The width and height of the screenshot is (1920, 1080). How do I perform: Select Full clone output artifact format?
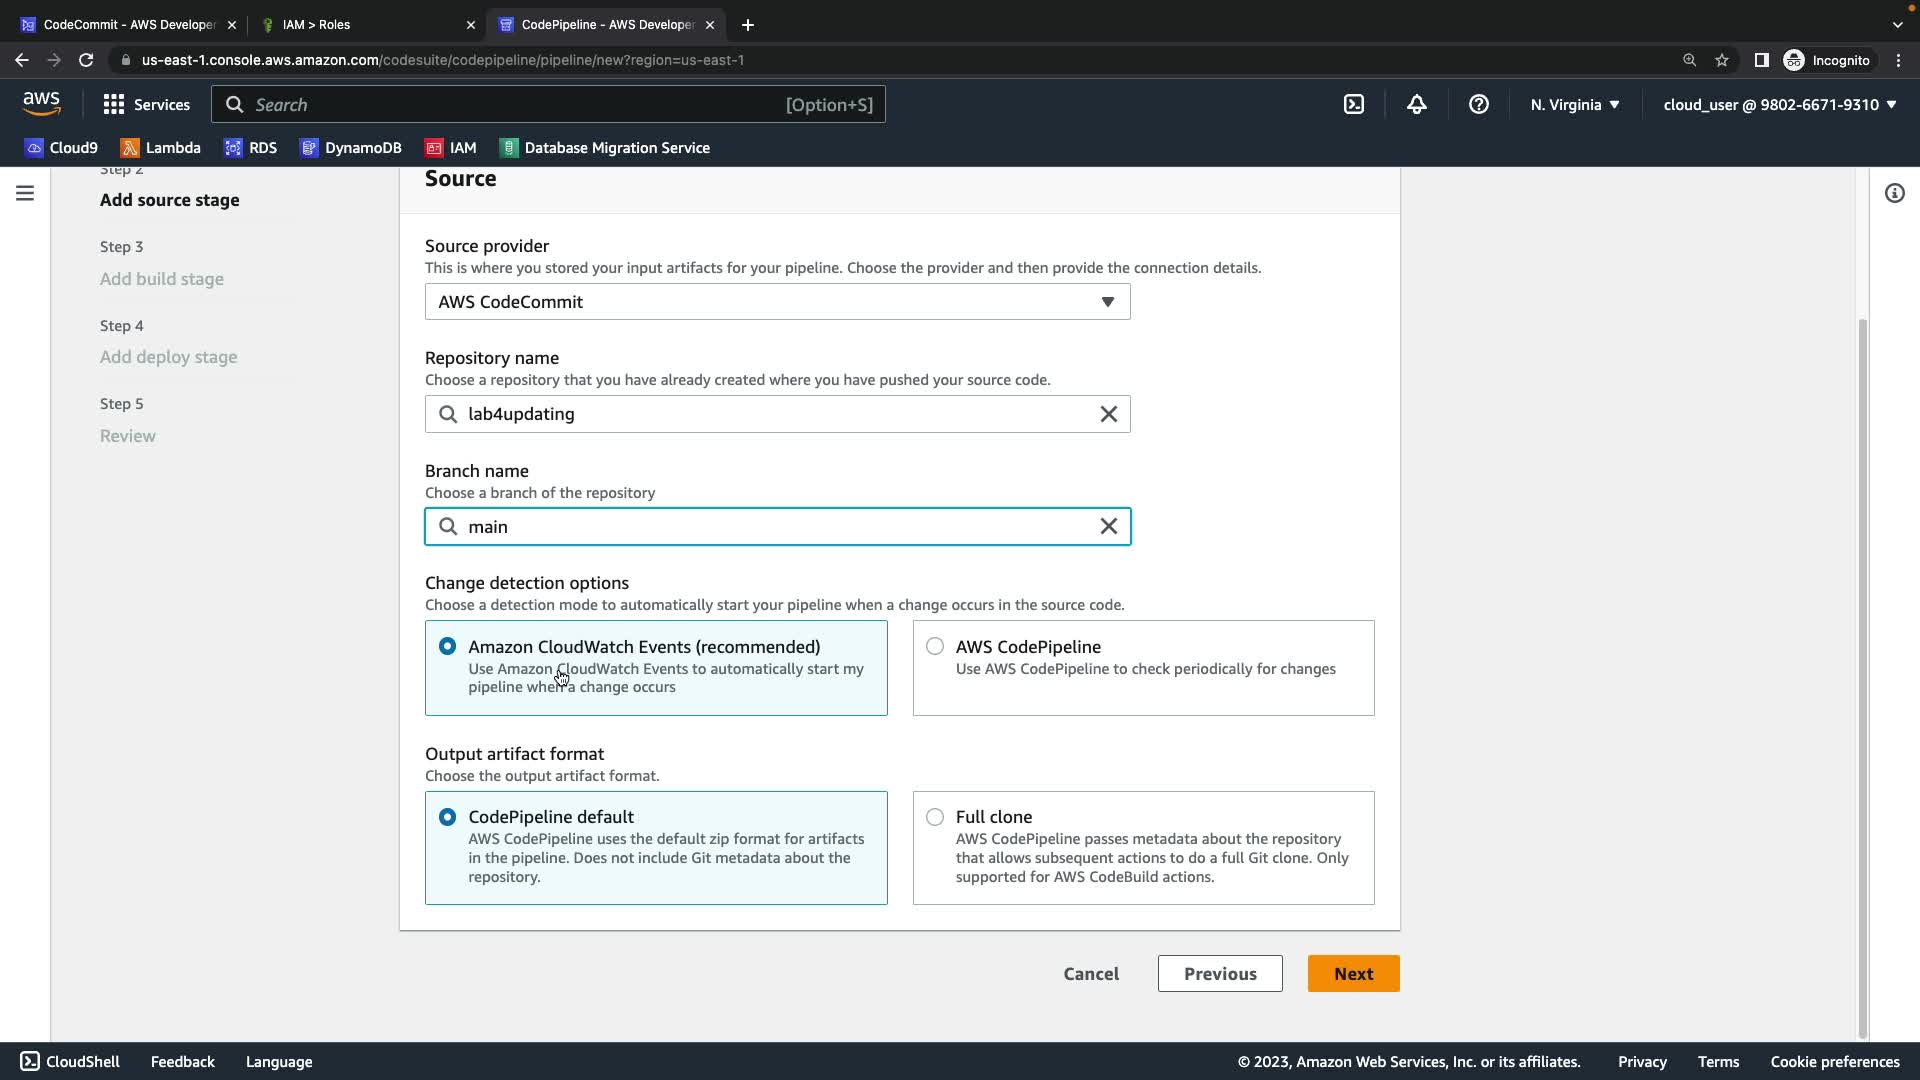point(935,817)
